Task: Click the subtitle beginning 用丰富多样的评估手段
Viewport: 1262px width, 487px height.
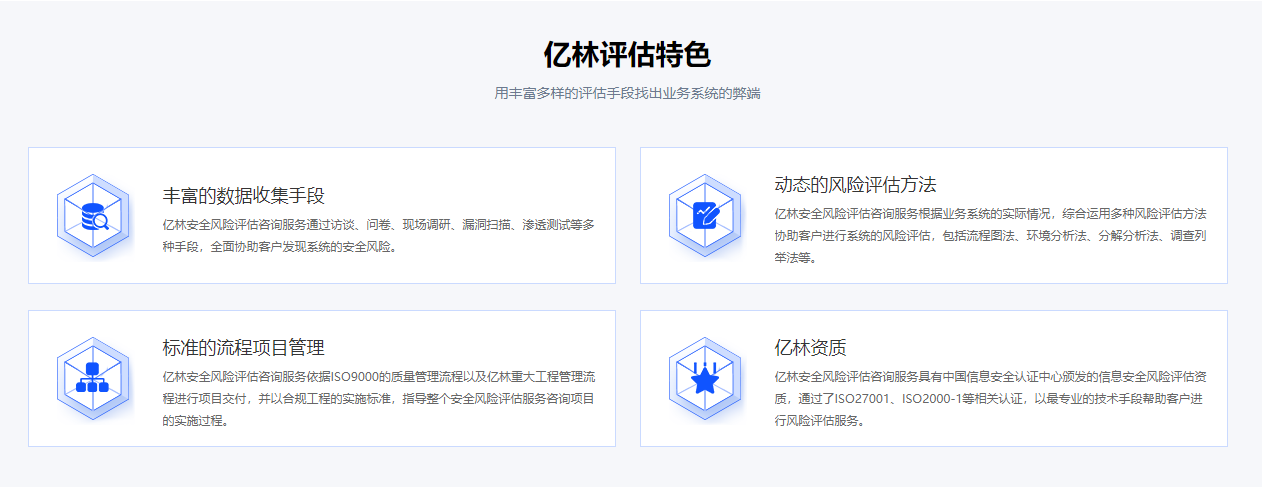Action: (627, 93)
